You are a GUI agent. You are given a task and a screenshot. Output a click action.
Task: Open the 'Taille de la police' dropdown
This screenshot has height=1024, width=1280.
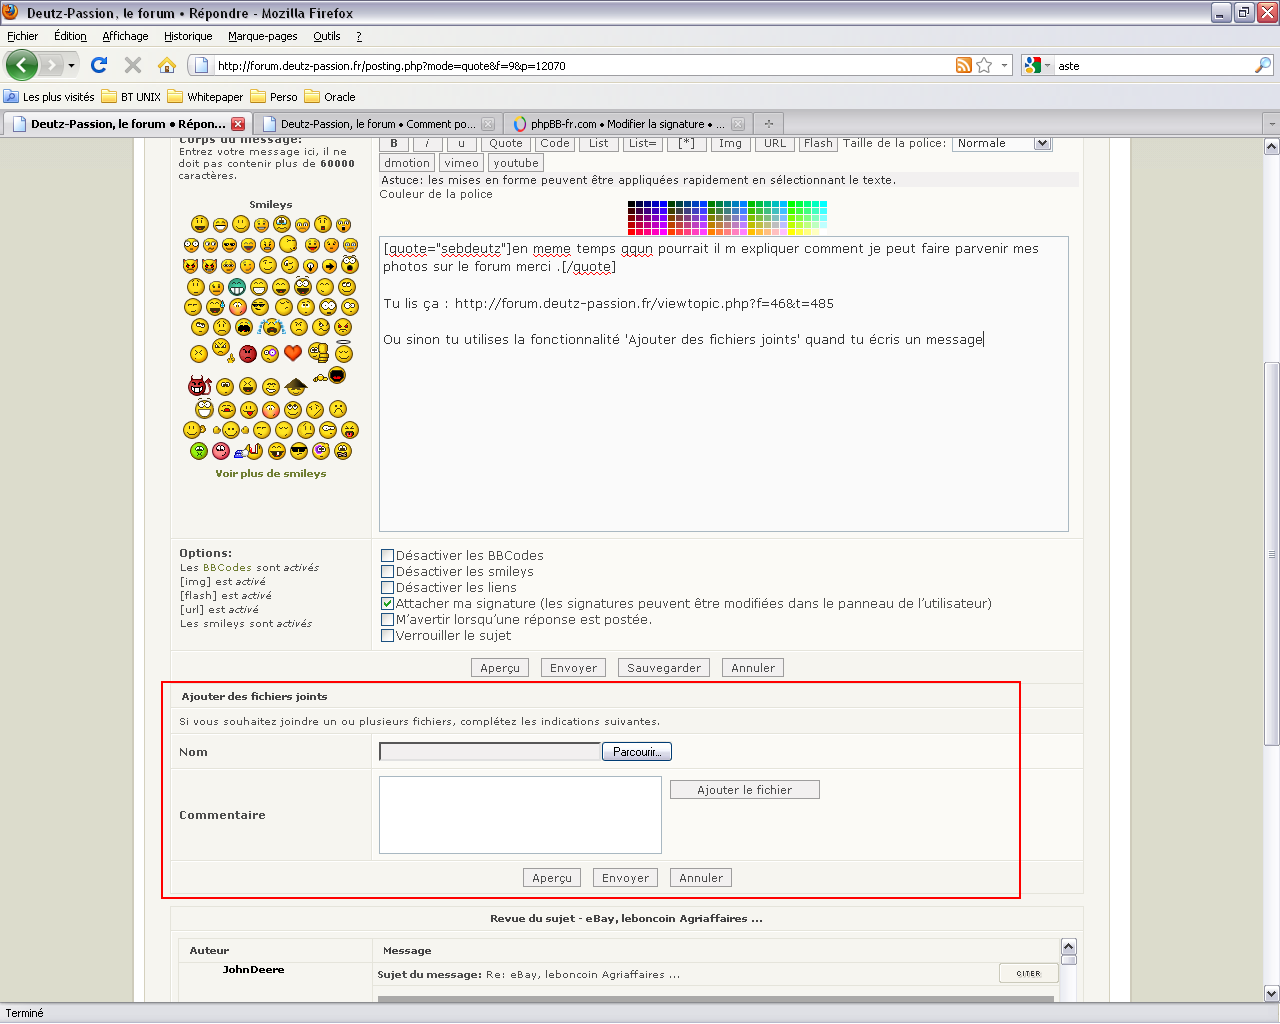pos(1001,144)
